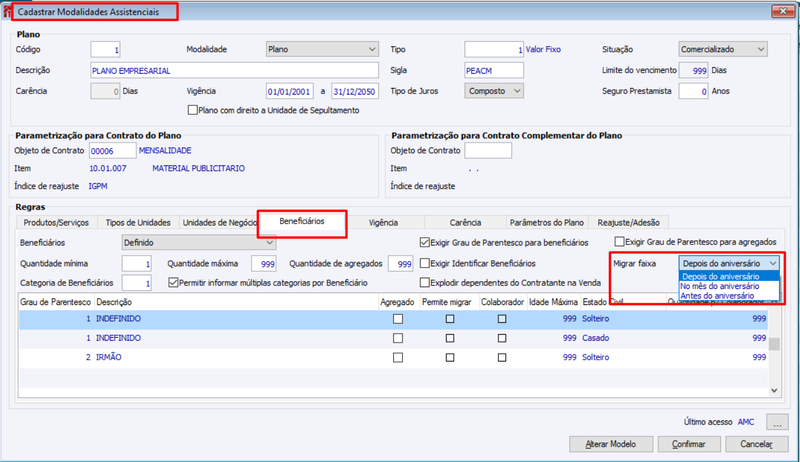Toggle Permitir informar múltiplas categorias por Beneficiário
This screenshot has height=462, width=800.
pyautogui.click(x=173, y=283)
